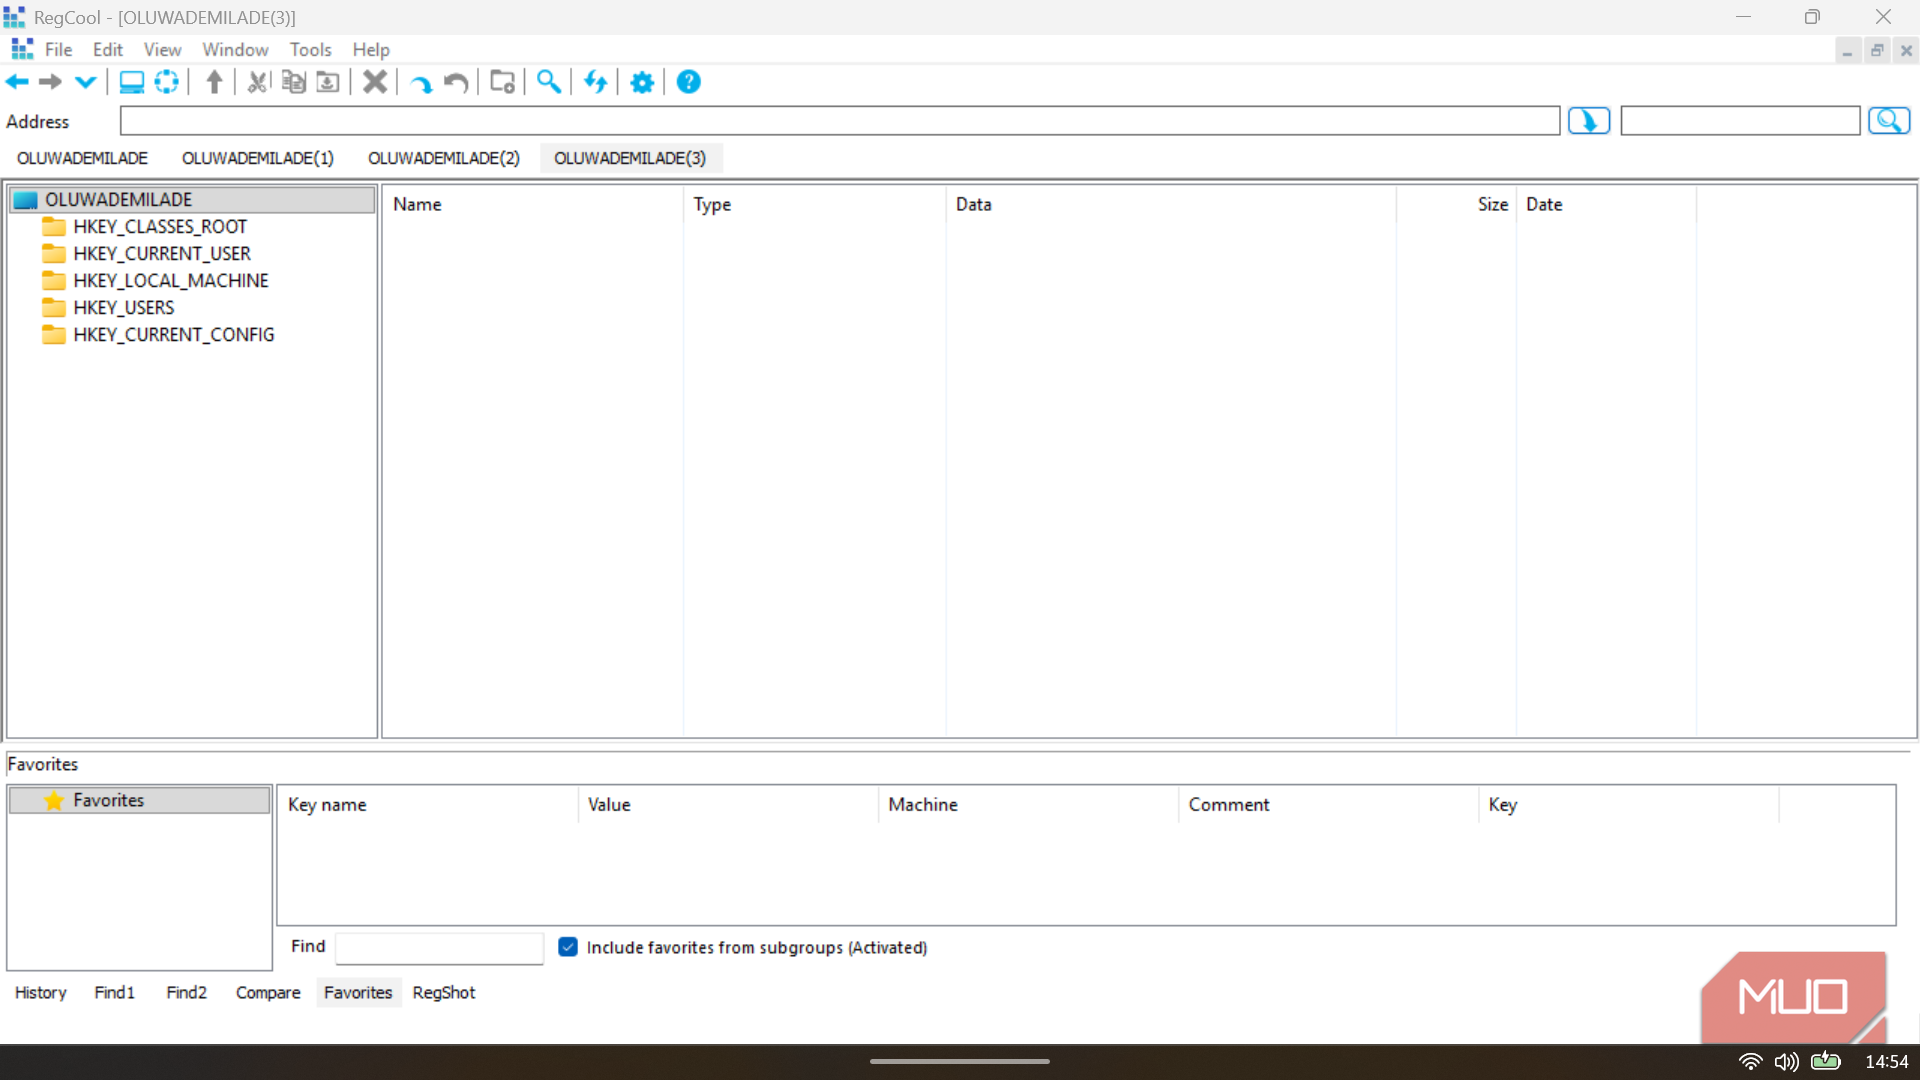Click the Paste icon in toolbar
1920x1080 pixels.
[328, 82]
